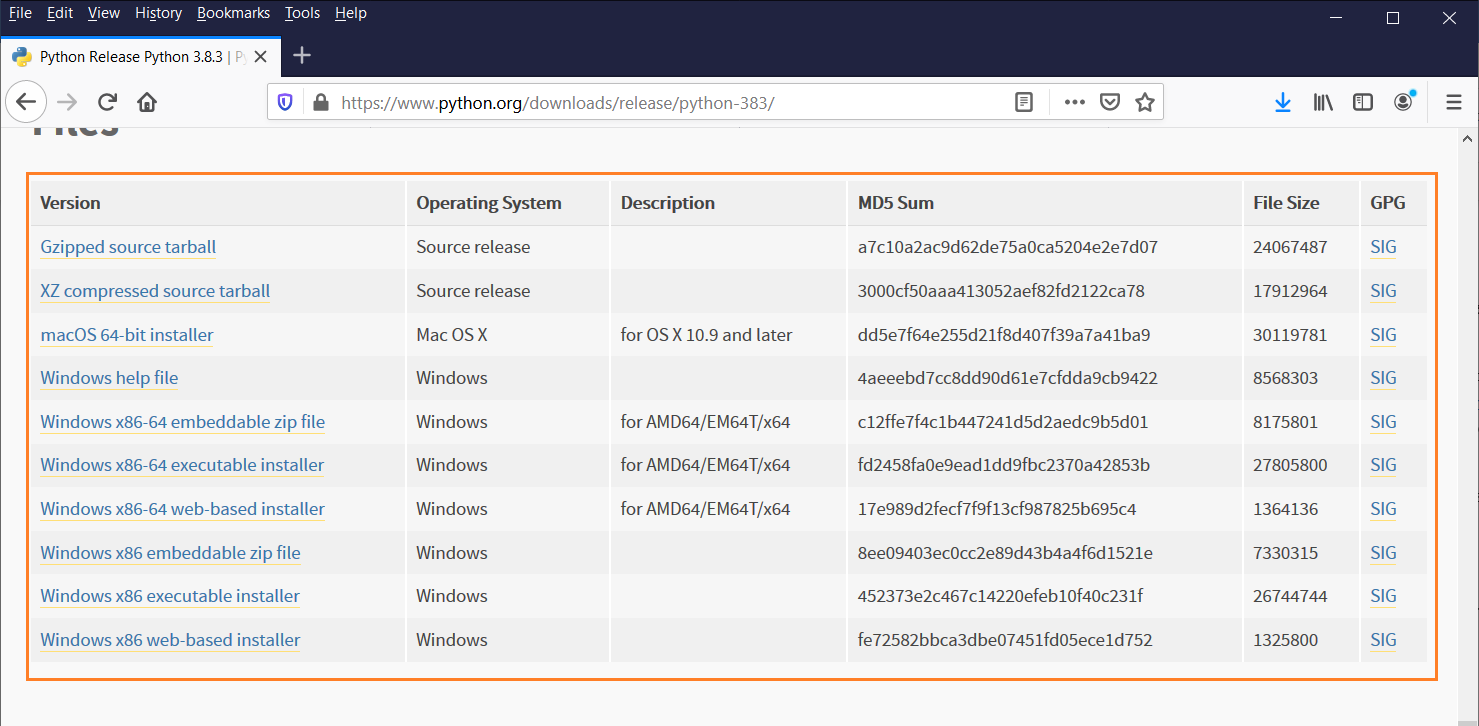Click the 'File Size' column header
1479x726 pixels.
pyautogui.click(x=1286, y=203)
